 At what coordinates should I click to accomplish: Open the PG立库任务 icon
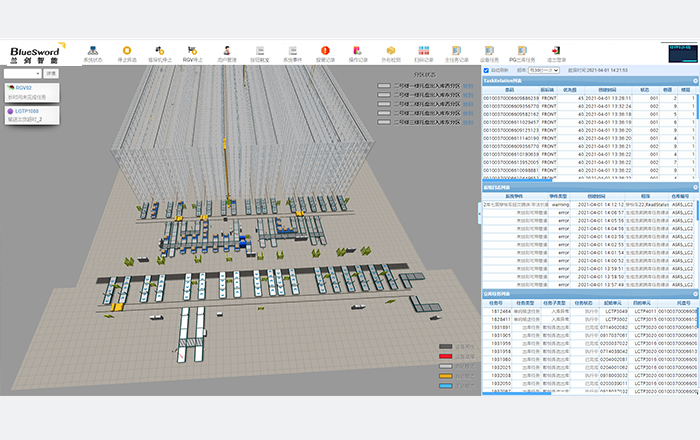(x=520, y=52)
